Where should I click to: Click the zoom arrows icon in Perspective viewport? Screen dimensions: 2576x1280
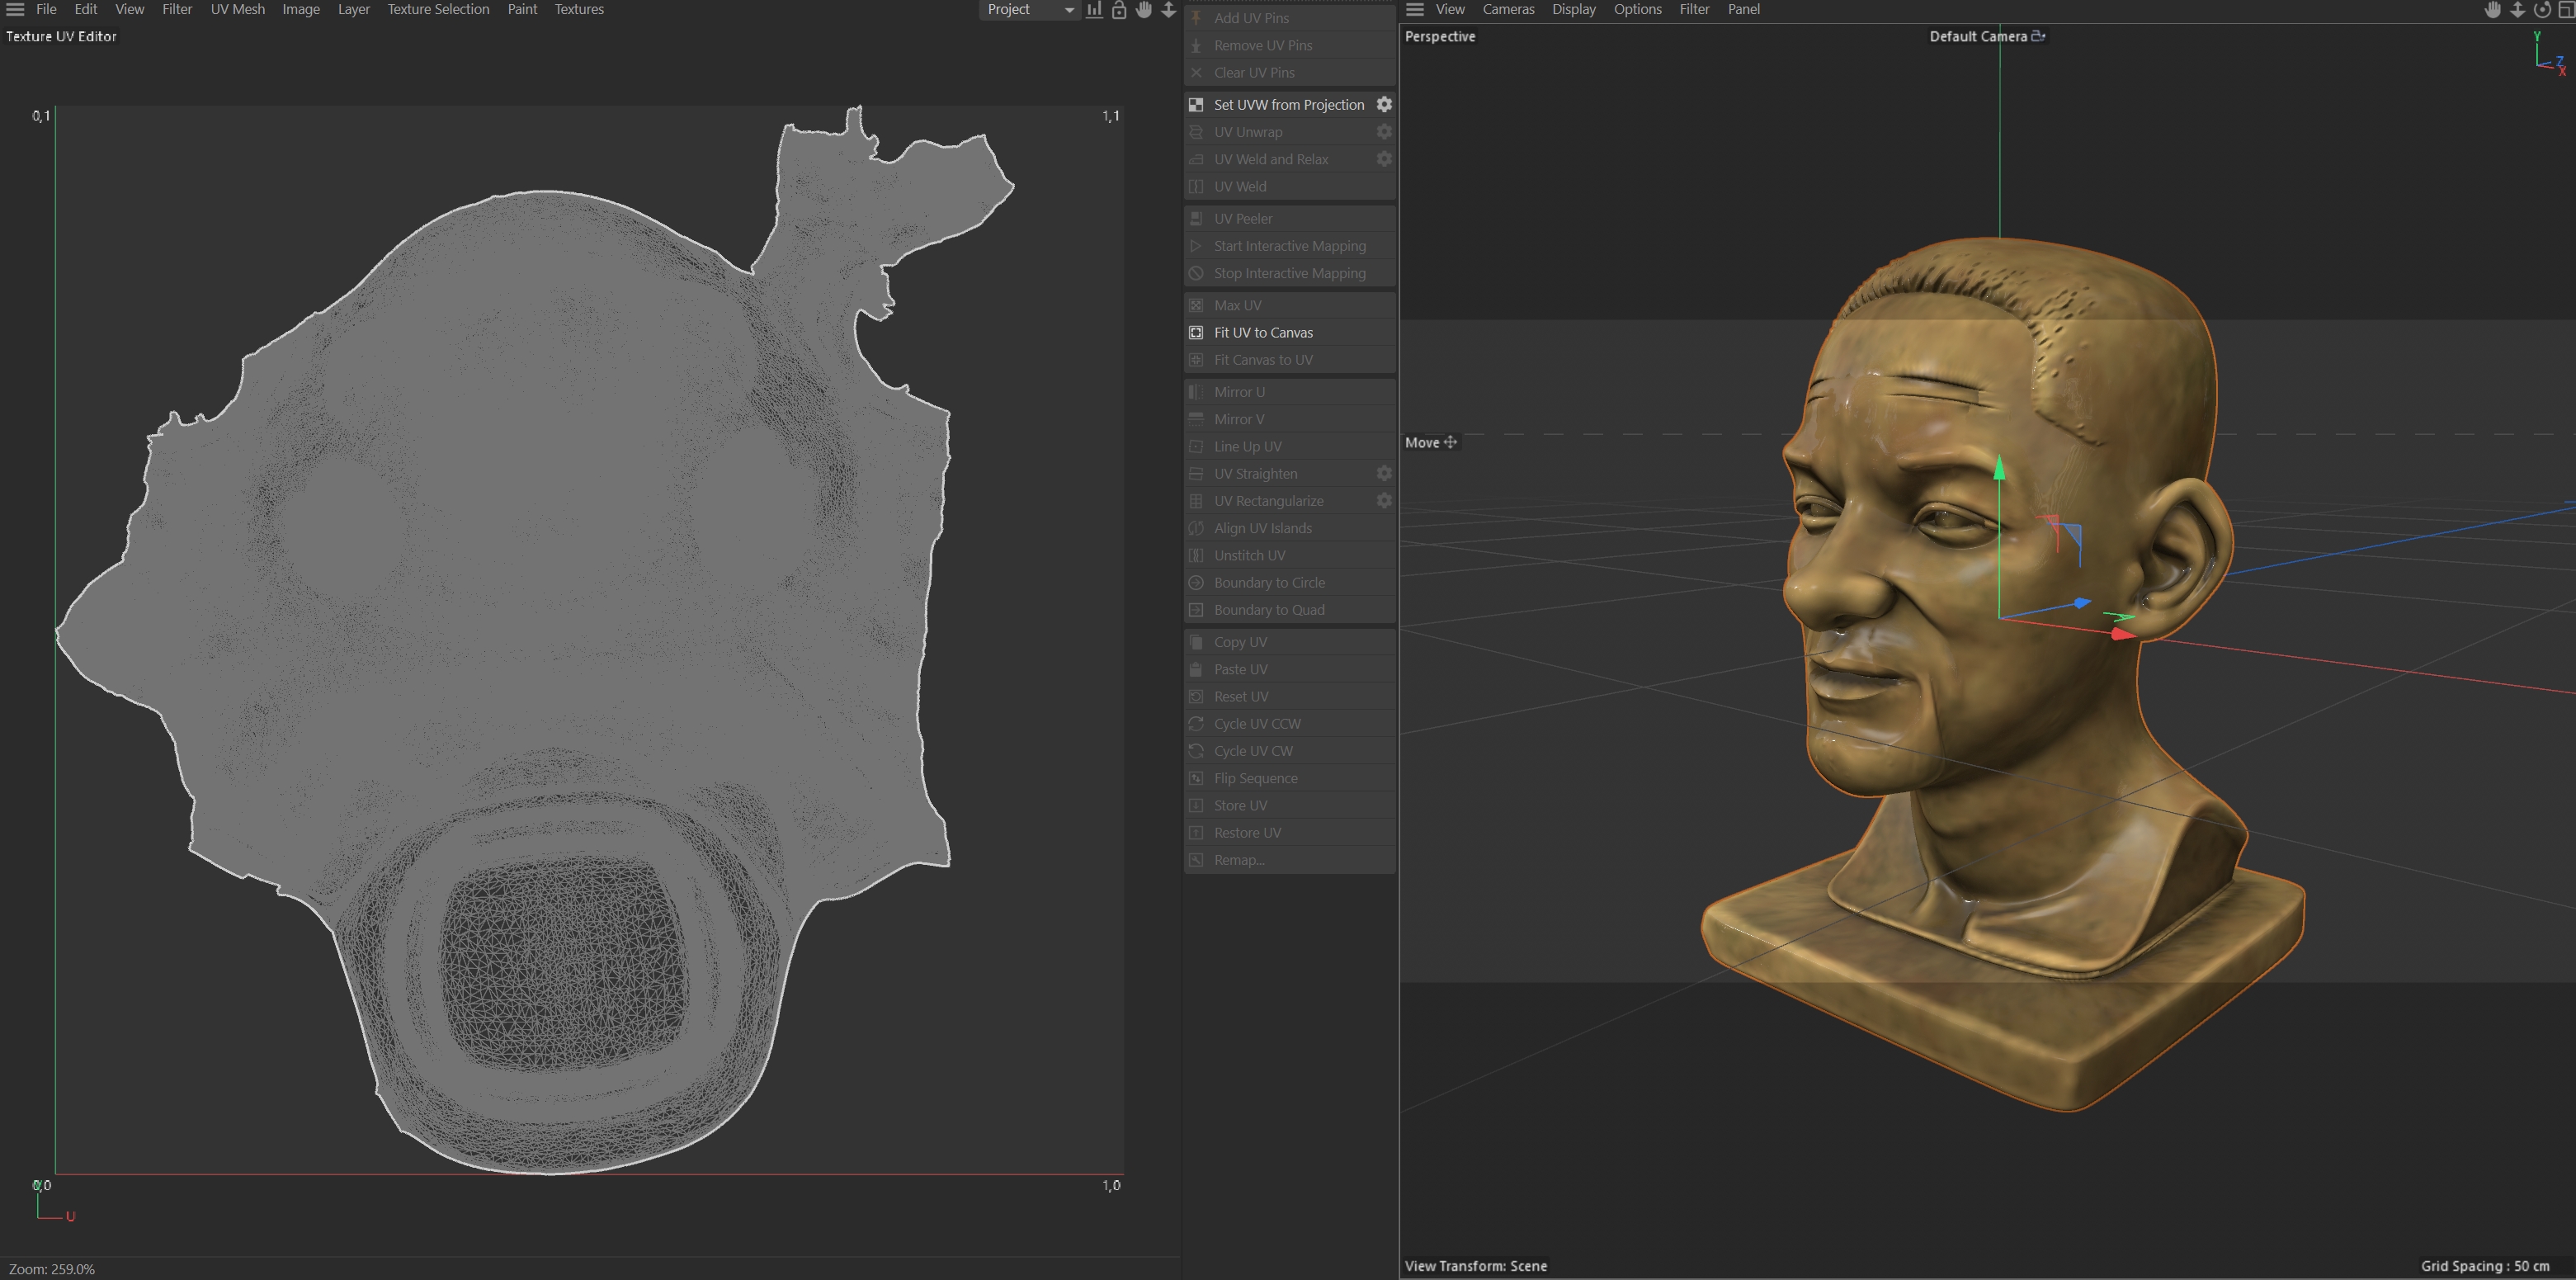[x=2518, y=10]
